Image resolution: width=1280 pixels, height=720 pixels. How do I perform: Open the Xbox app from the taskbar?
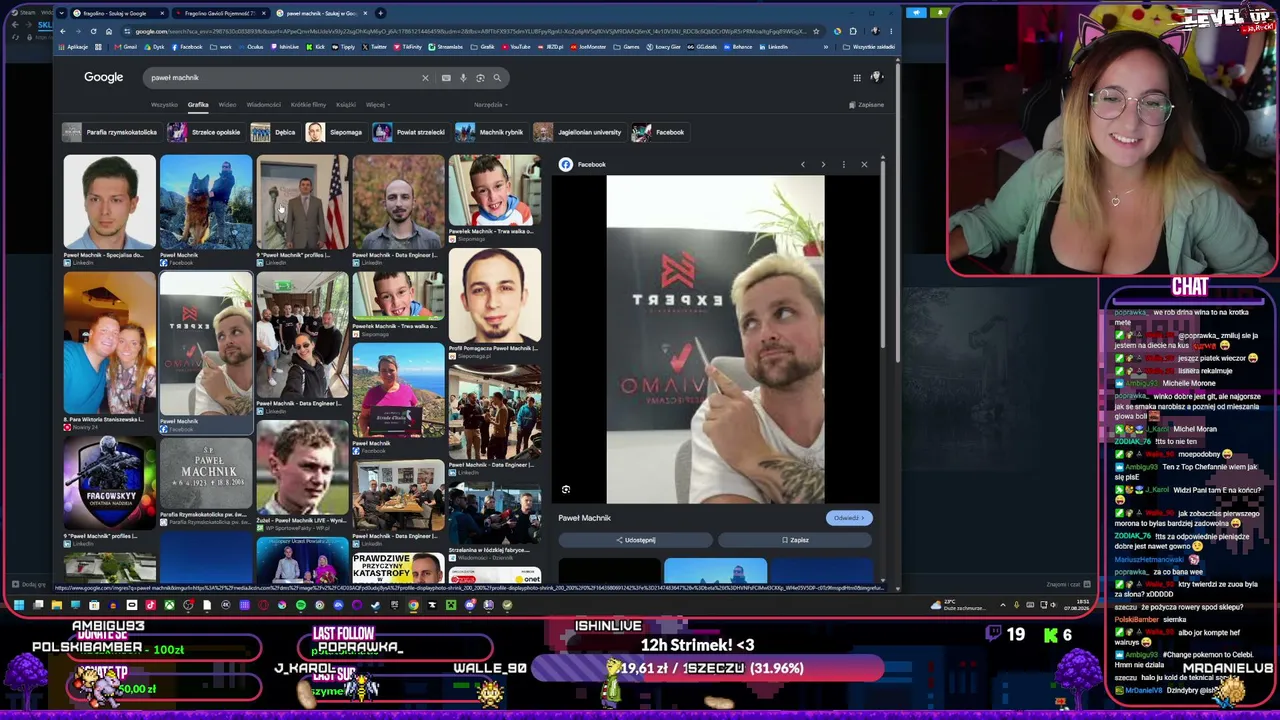170,605
